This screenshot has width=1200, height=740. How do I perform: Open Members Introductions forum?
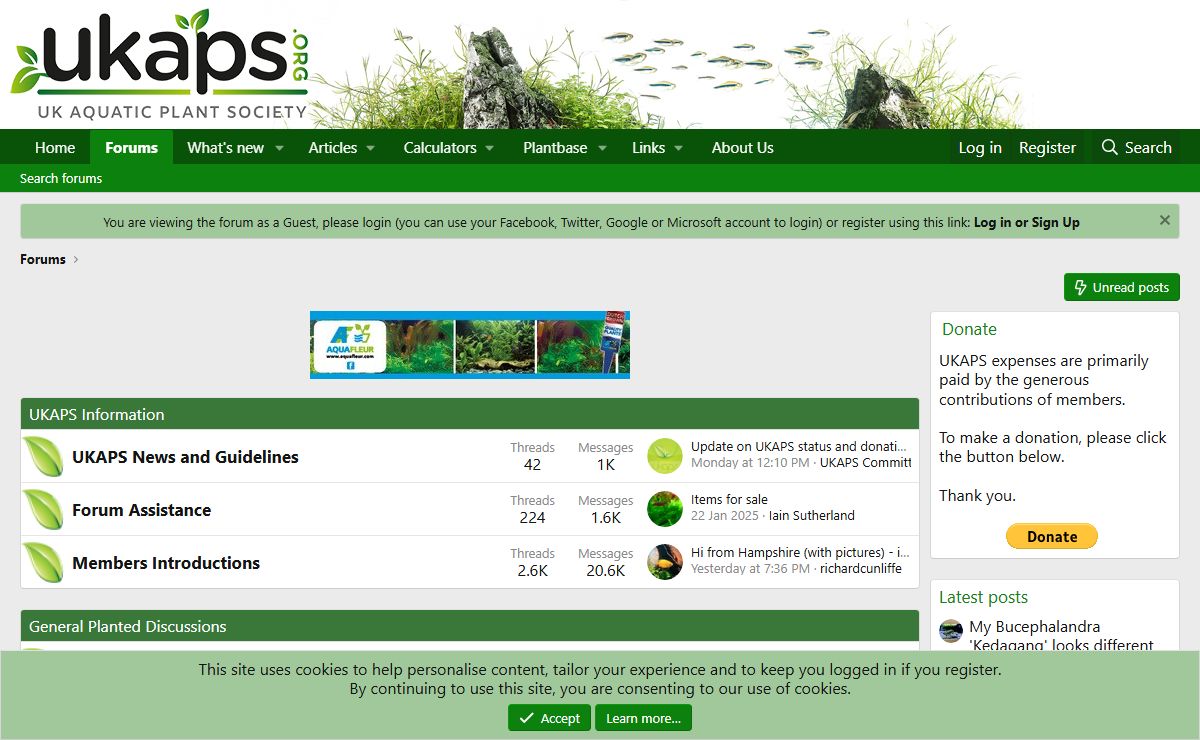pyautogui.click(x=166, y=563)
